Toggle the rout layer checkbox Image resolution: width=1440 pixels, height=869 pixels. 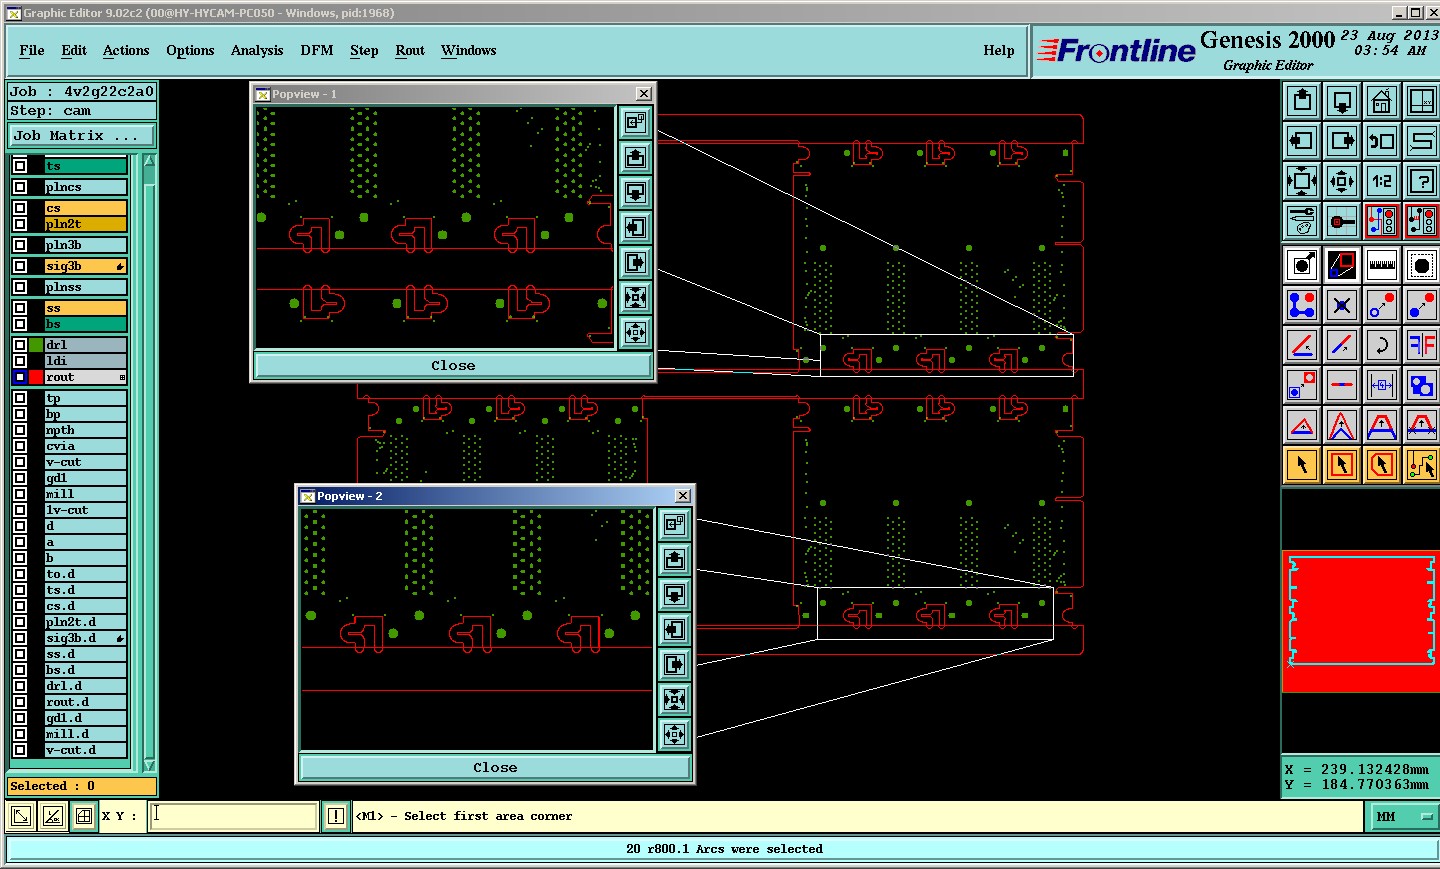click(20, 377)
